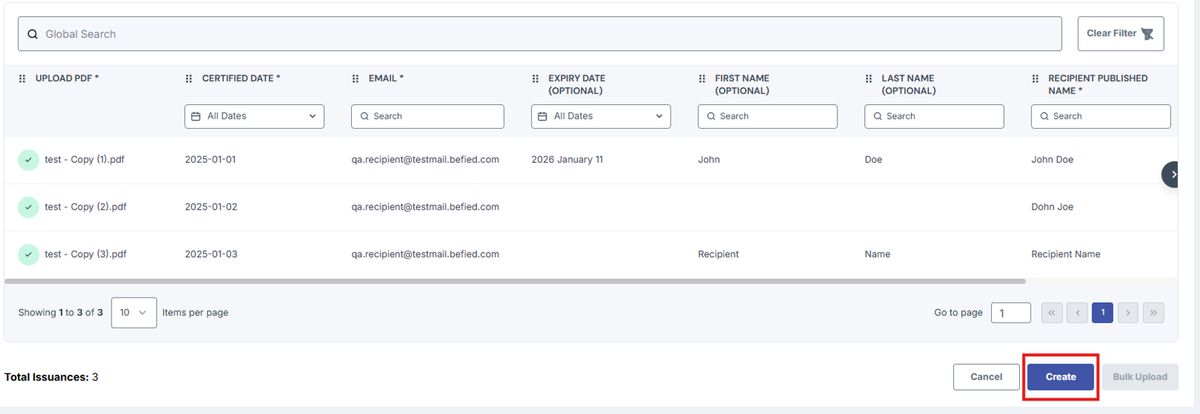Click the dark arrow to scroll table right
This screenshot has height=414, width=1200.
pyautogui.click(x=1171, y=174)
